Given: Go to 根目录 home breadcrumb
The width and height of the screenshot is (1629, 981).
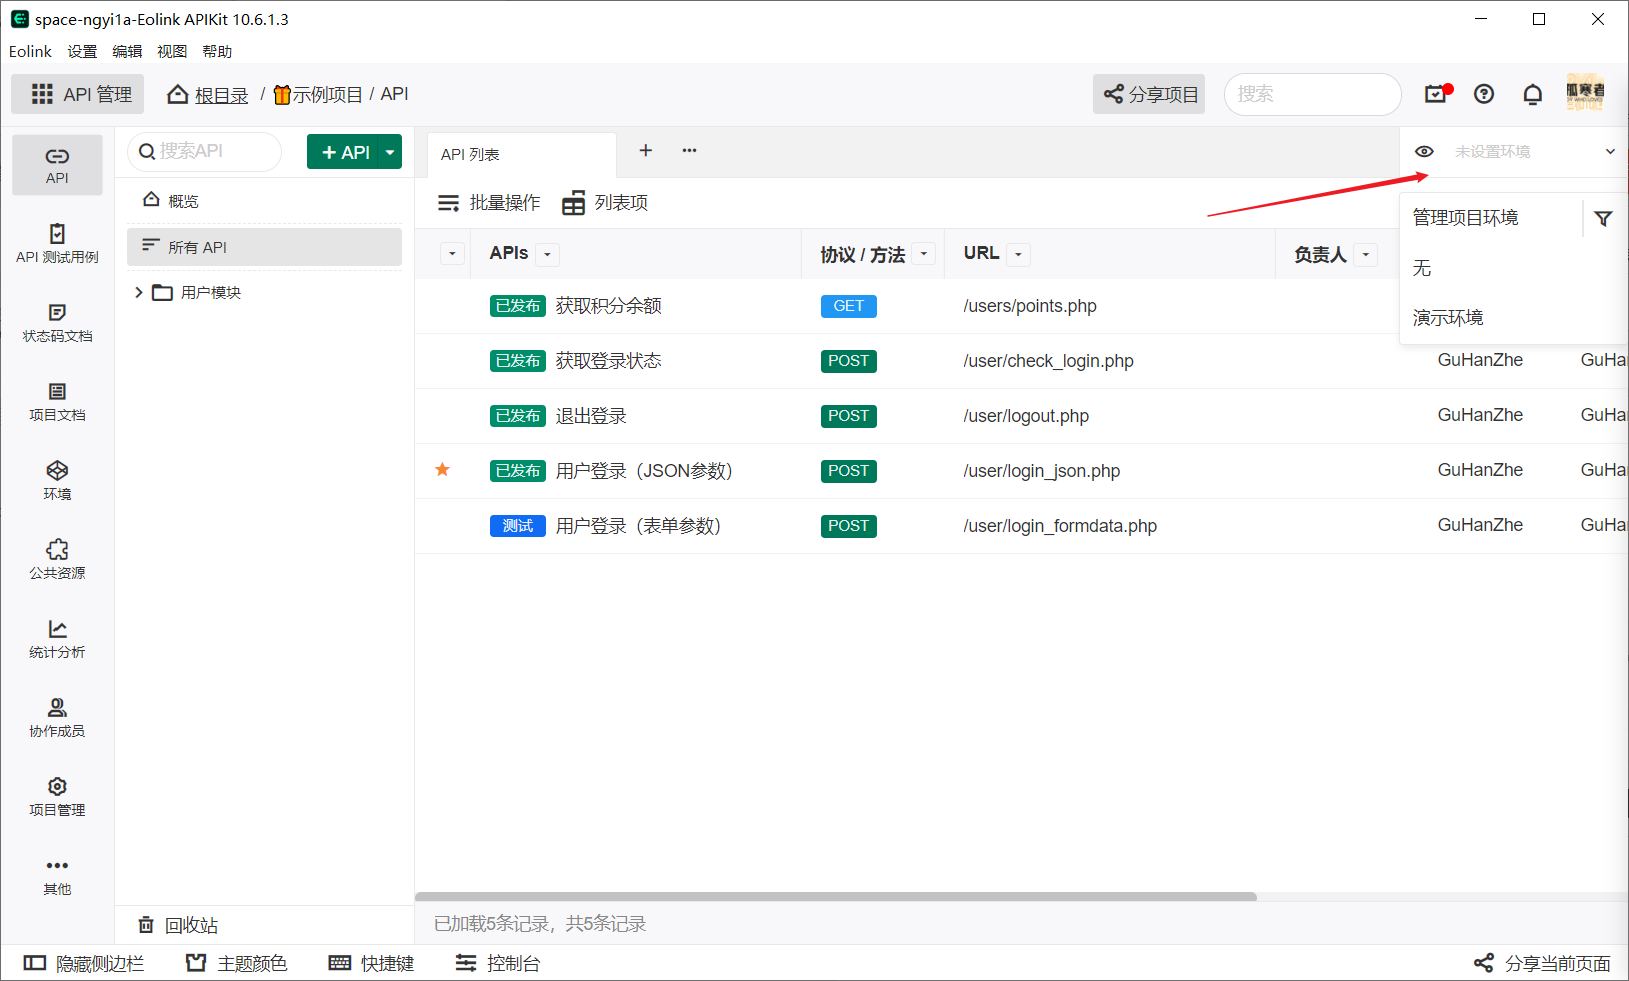Looking at the screenshot, I should [x=208, y=95].
